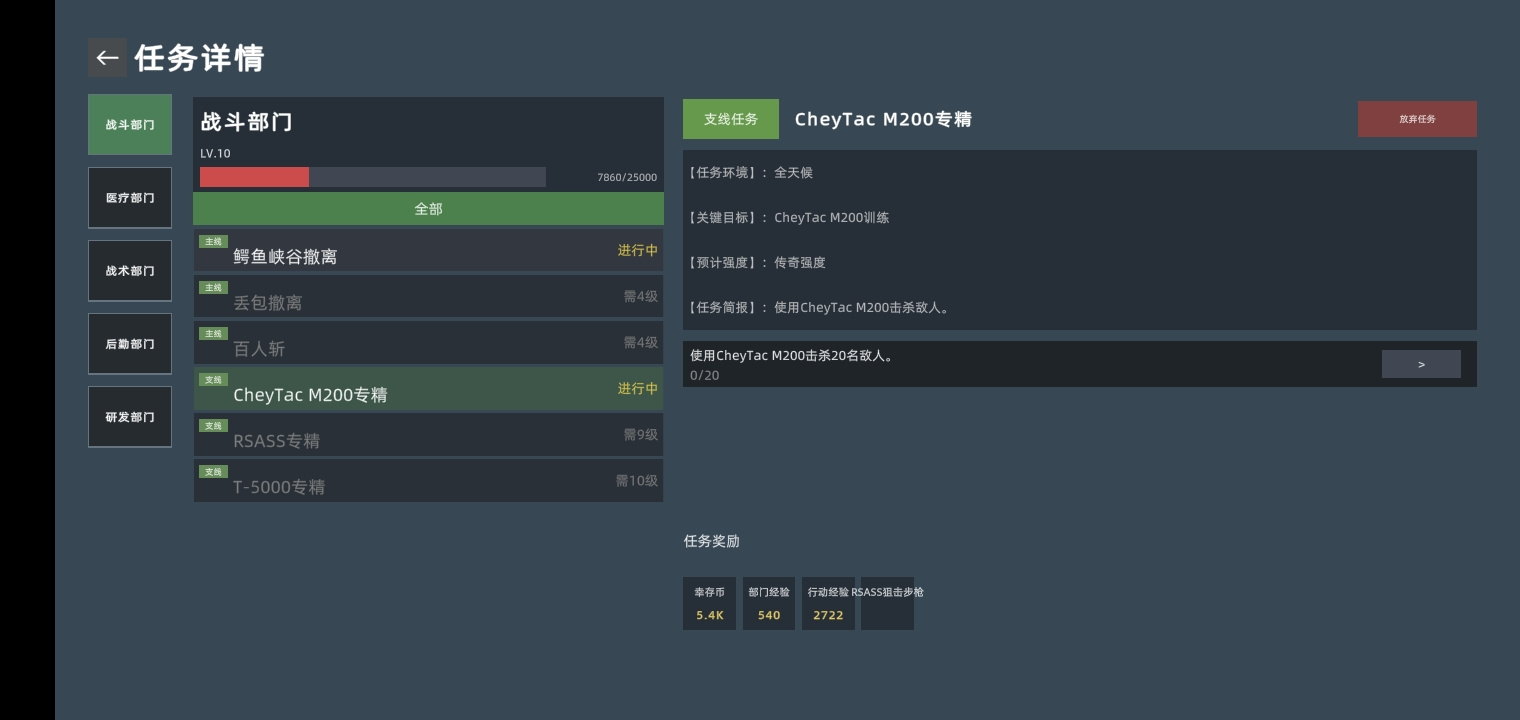This screenshot has height=720, width=1520.
Task: Open the RSASS专精 mission entry
Action: click(x=428, y=434)
